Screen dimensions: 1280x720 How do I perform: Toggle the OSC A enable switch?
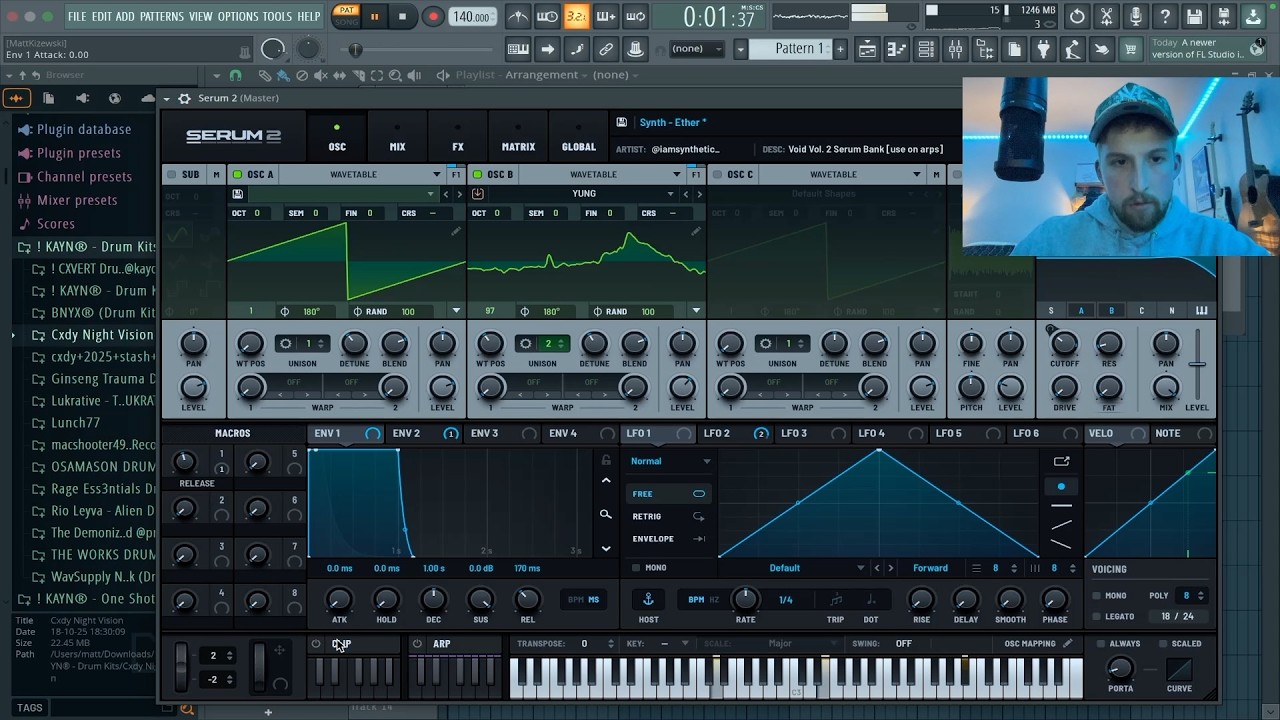tap(237, 174)
